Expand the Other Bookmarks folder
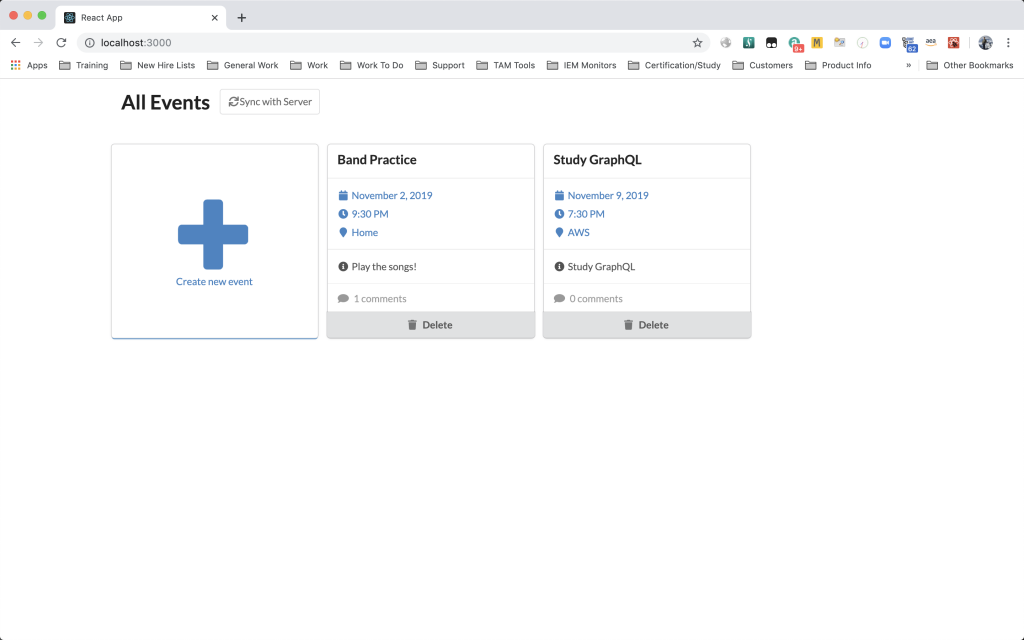Viewport: 1024px width, 640px height. point(970,65)
